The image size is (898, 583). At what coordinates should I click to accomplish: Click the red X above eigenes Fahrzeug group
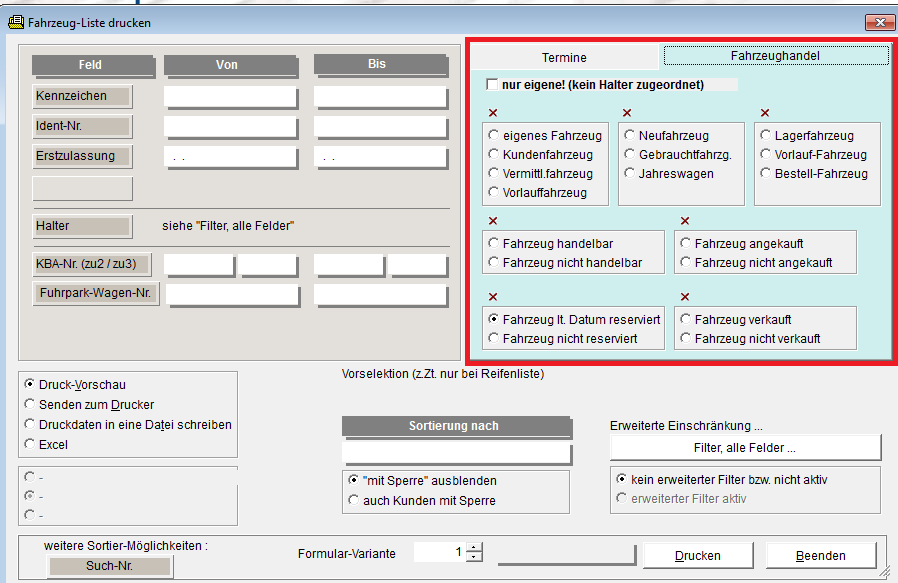pyautogui.click(x=491, y=114)
